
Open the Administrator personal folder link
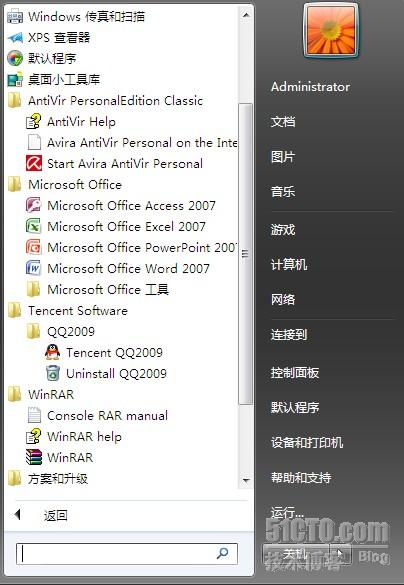point(310,87)
